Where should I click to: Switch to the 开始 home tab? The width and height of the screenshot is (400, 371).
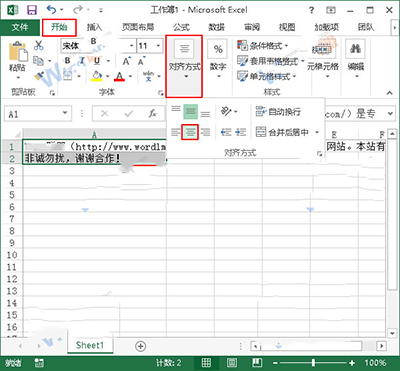59,27
